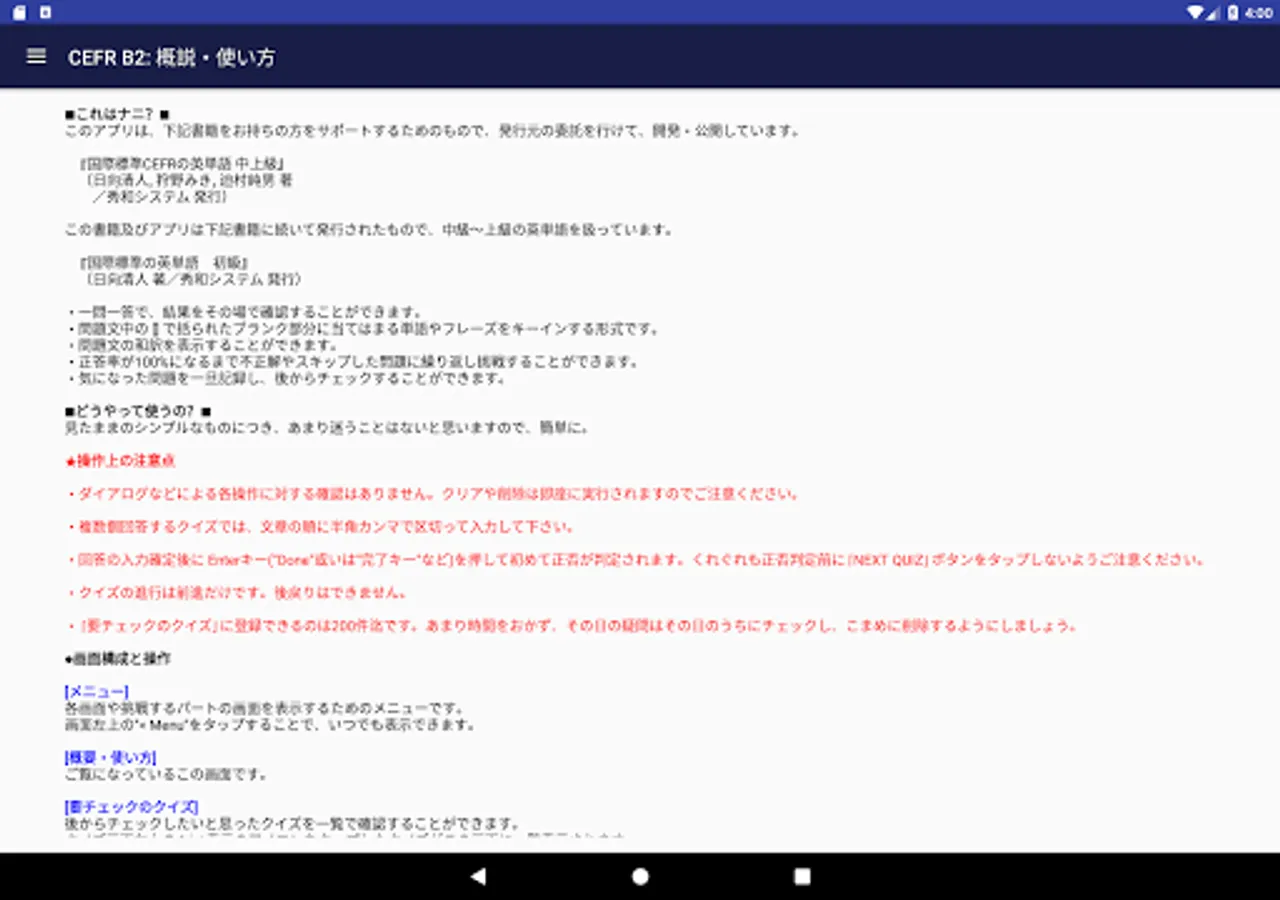This screenshot has height=900, width=1280.
Task: Click the bullet beginning '問題文の和訳を表示'
Action: [x=202, y=345]
